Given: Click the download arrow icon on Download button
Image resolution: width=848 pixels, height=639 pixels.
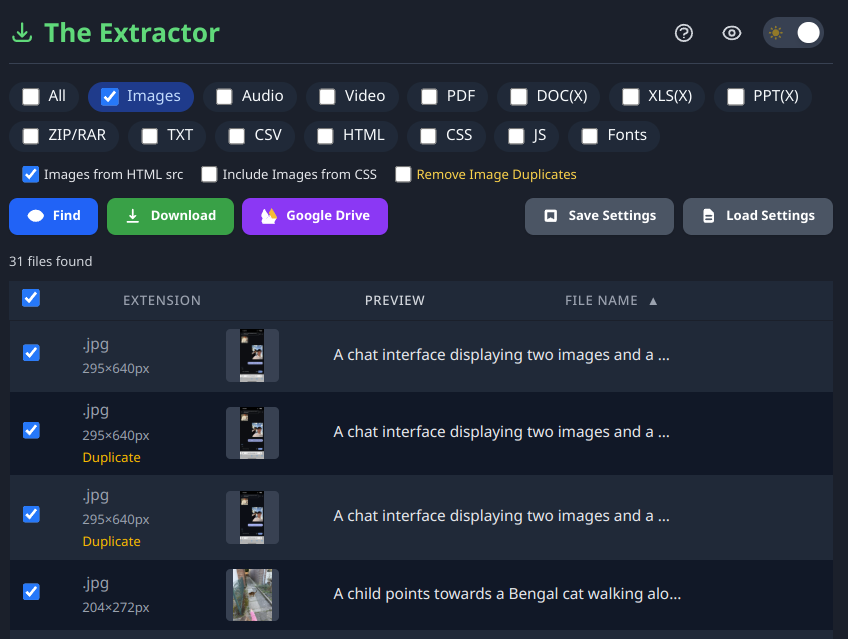Looking at the screenshot, I should [132, 216].
